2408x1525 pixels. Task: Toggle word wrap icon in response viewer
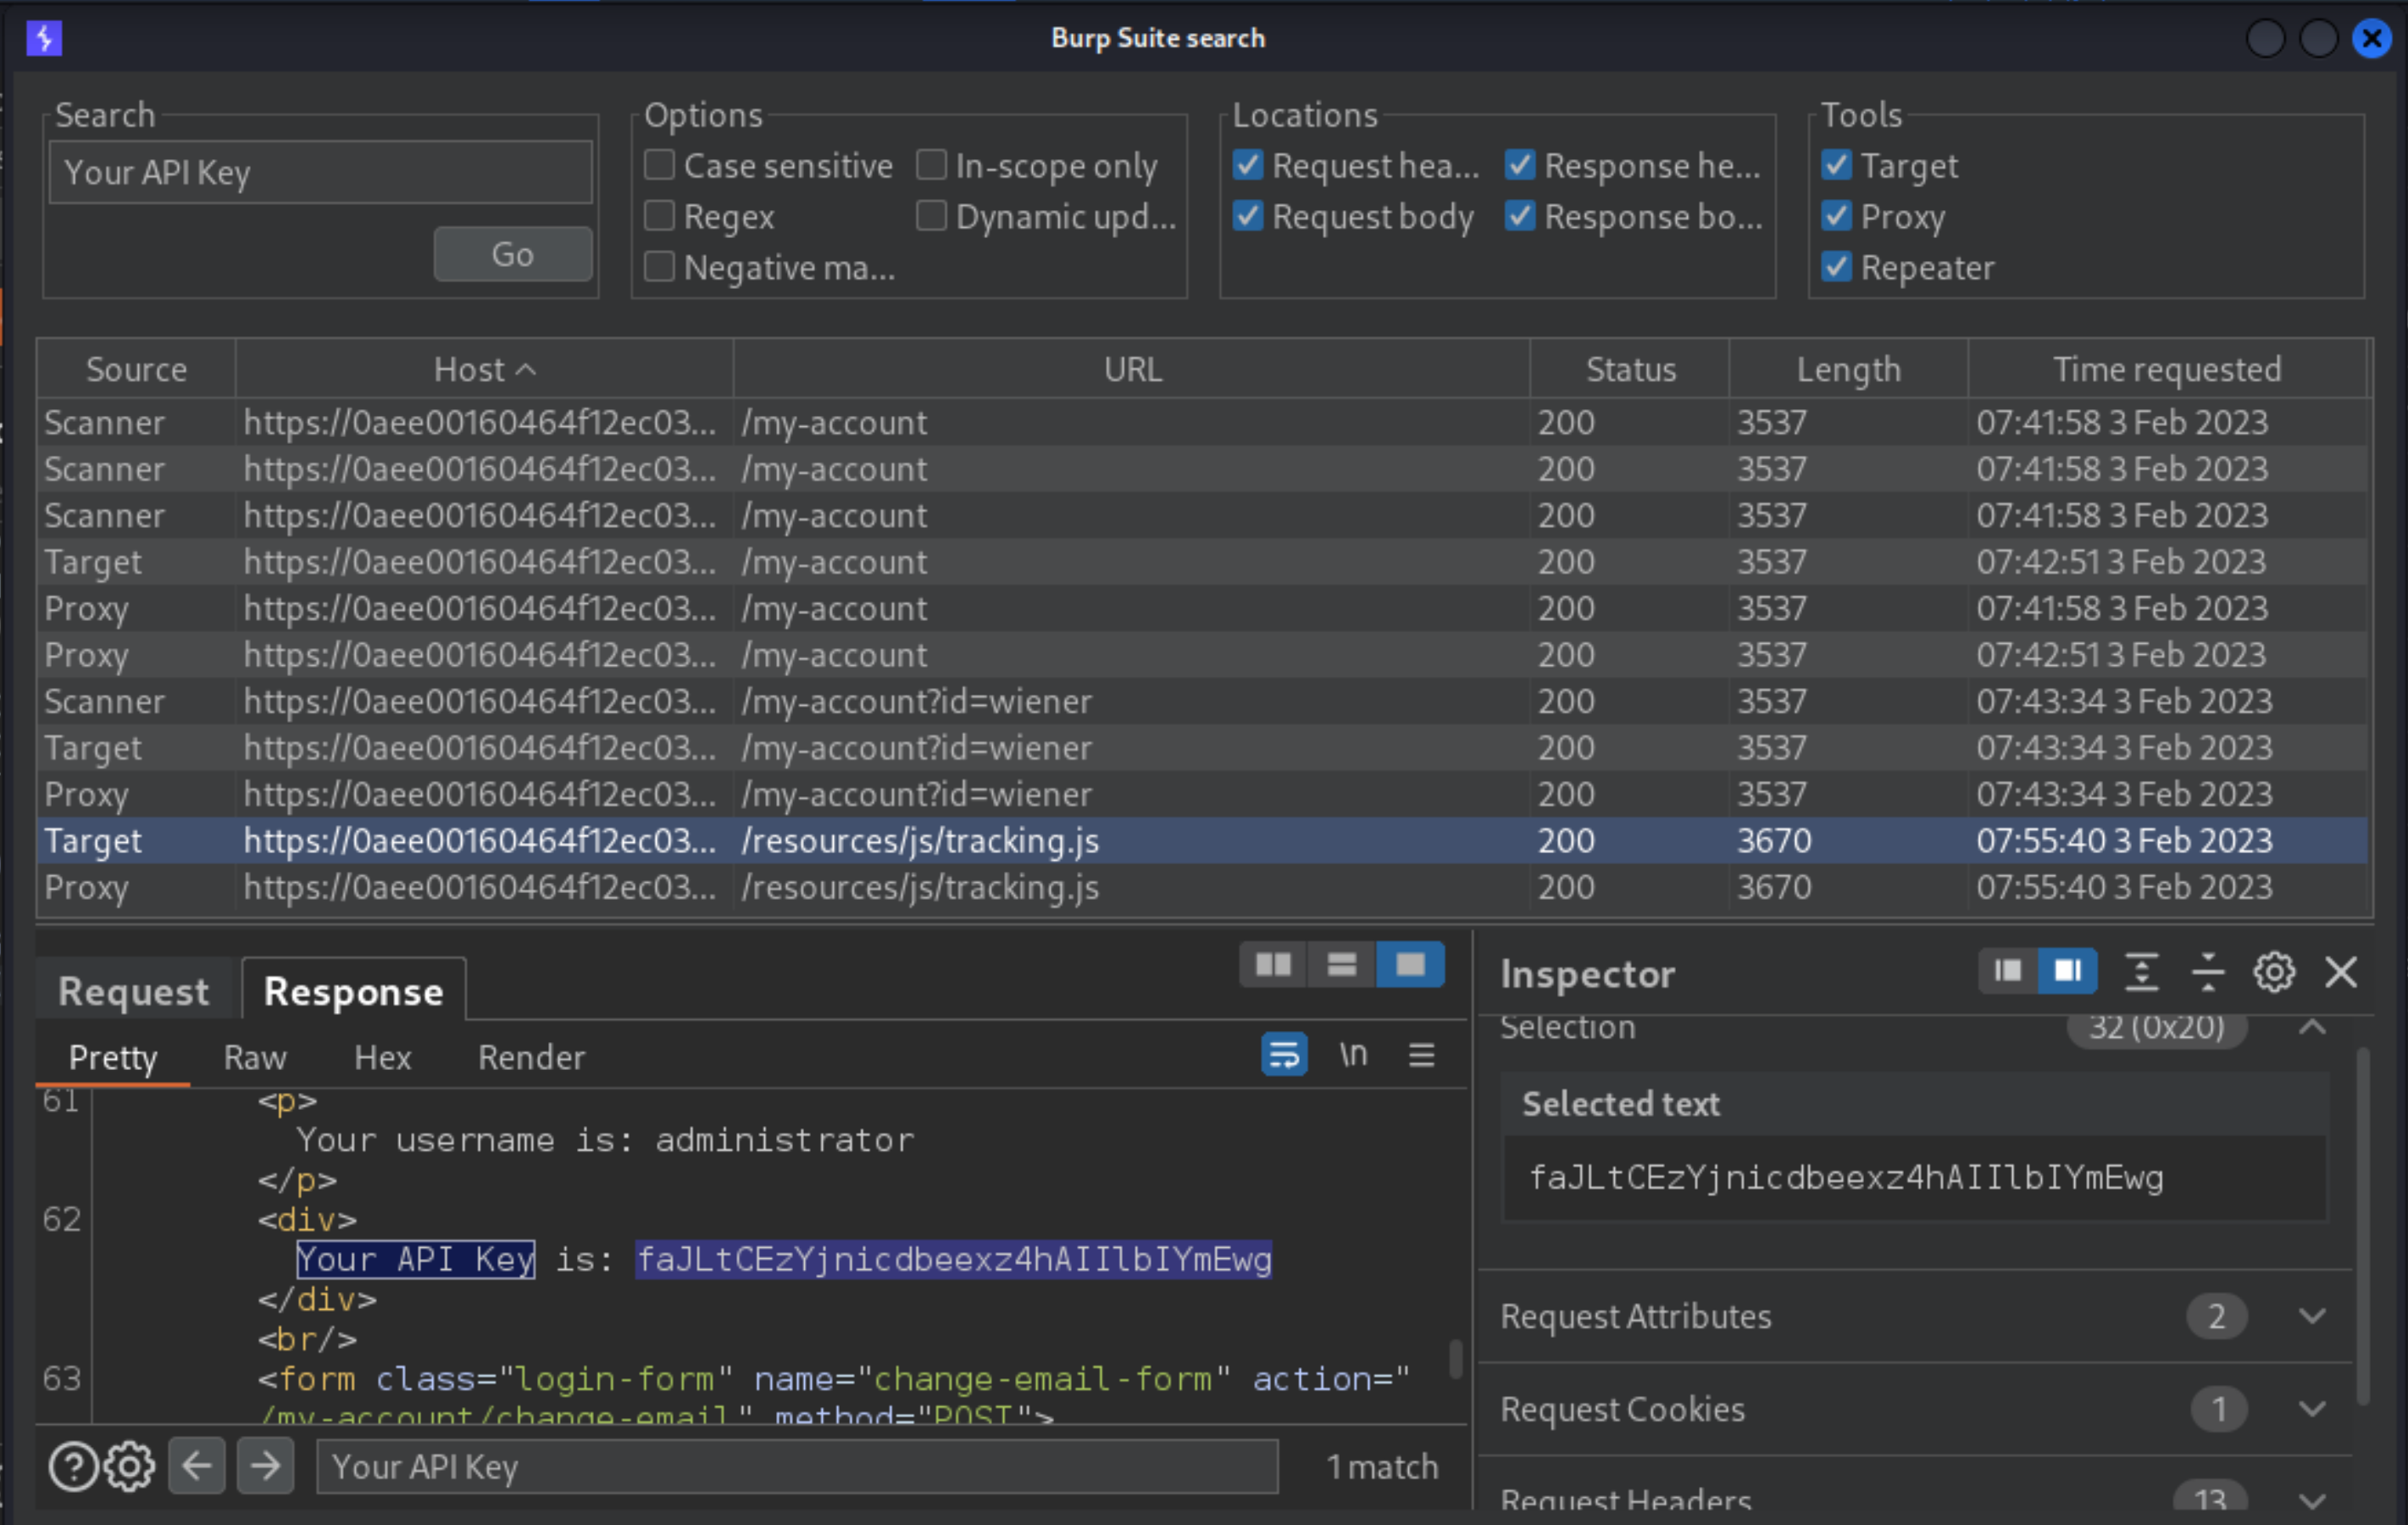click(1284, 1054)
